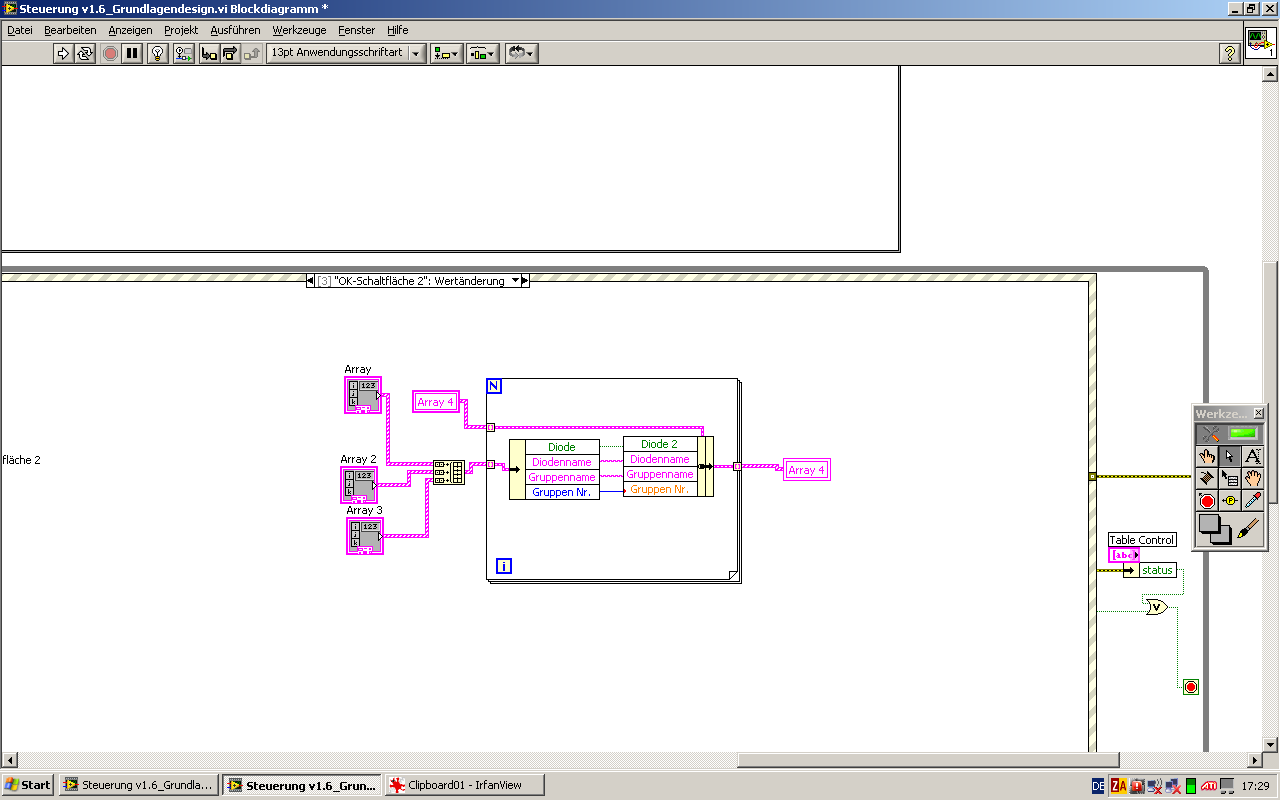Viewport: 1280px width, 800px height.
Task: Click the loop iteration i terminal
Action: click(x=504, y=566)
